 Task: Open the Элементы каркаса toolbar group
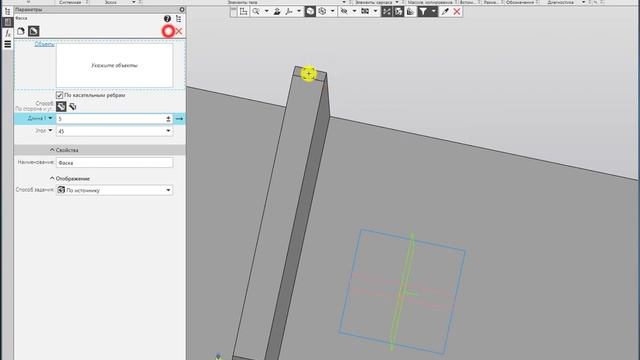click(373, 2)
